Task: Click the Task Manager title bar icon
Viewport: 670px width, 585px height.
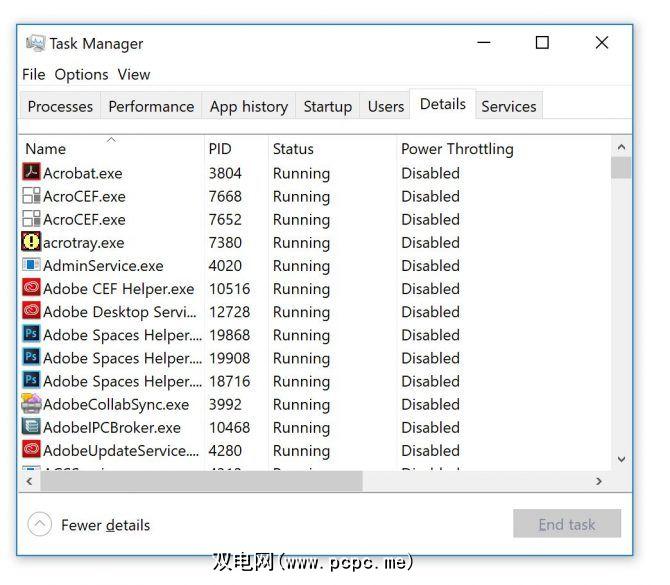Action: [x=35, y=43]
